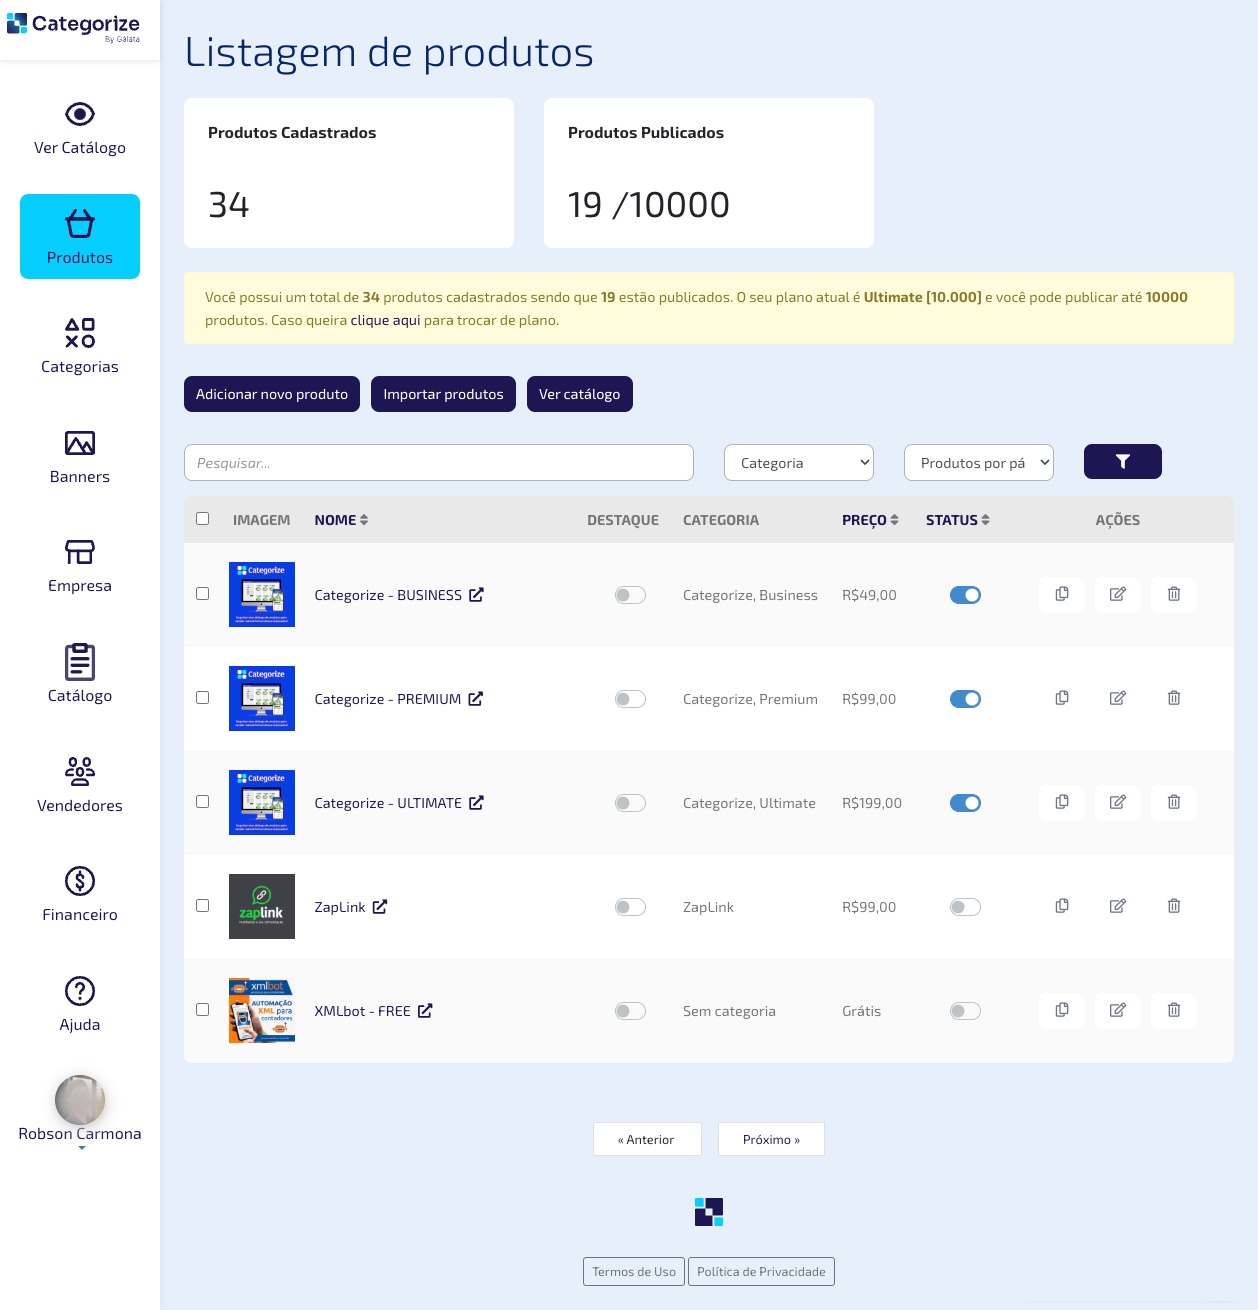Select XMLbot - FREE row checkbox
Image resolution: width=1258 pixels, height=1310 pixels.
pyautogui.click(x=203, y=1010)
